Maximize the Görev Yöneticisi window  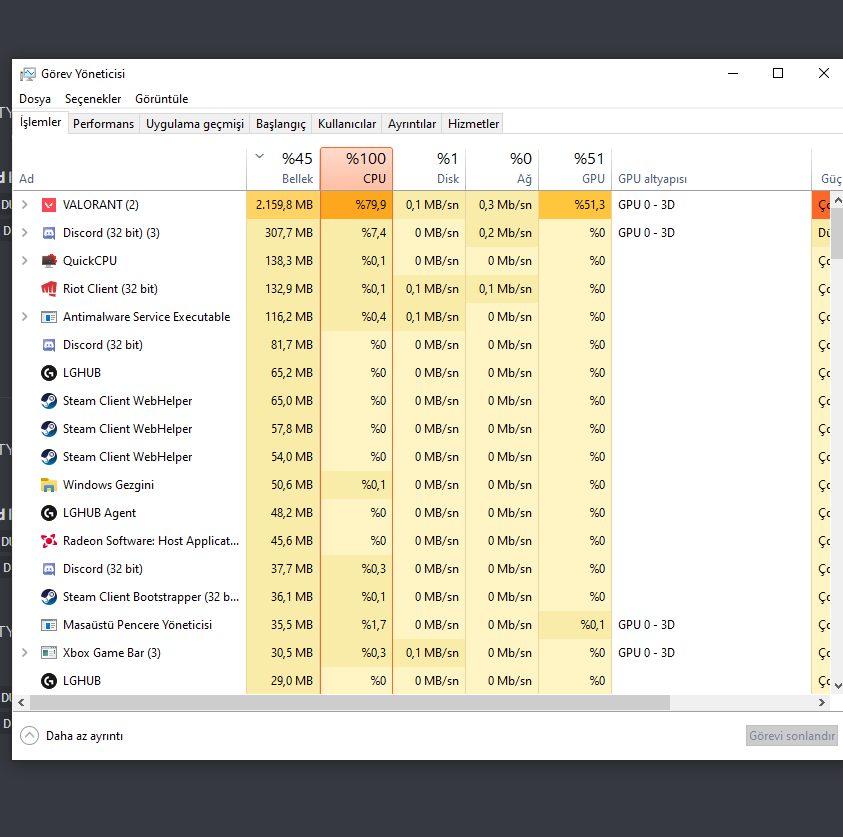(x=778, y=73)
